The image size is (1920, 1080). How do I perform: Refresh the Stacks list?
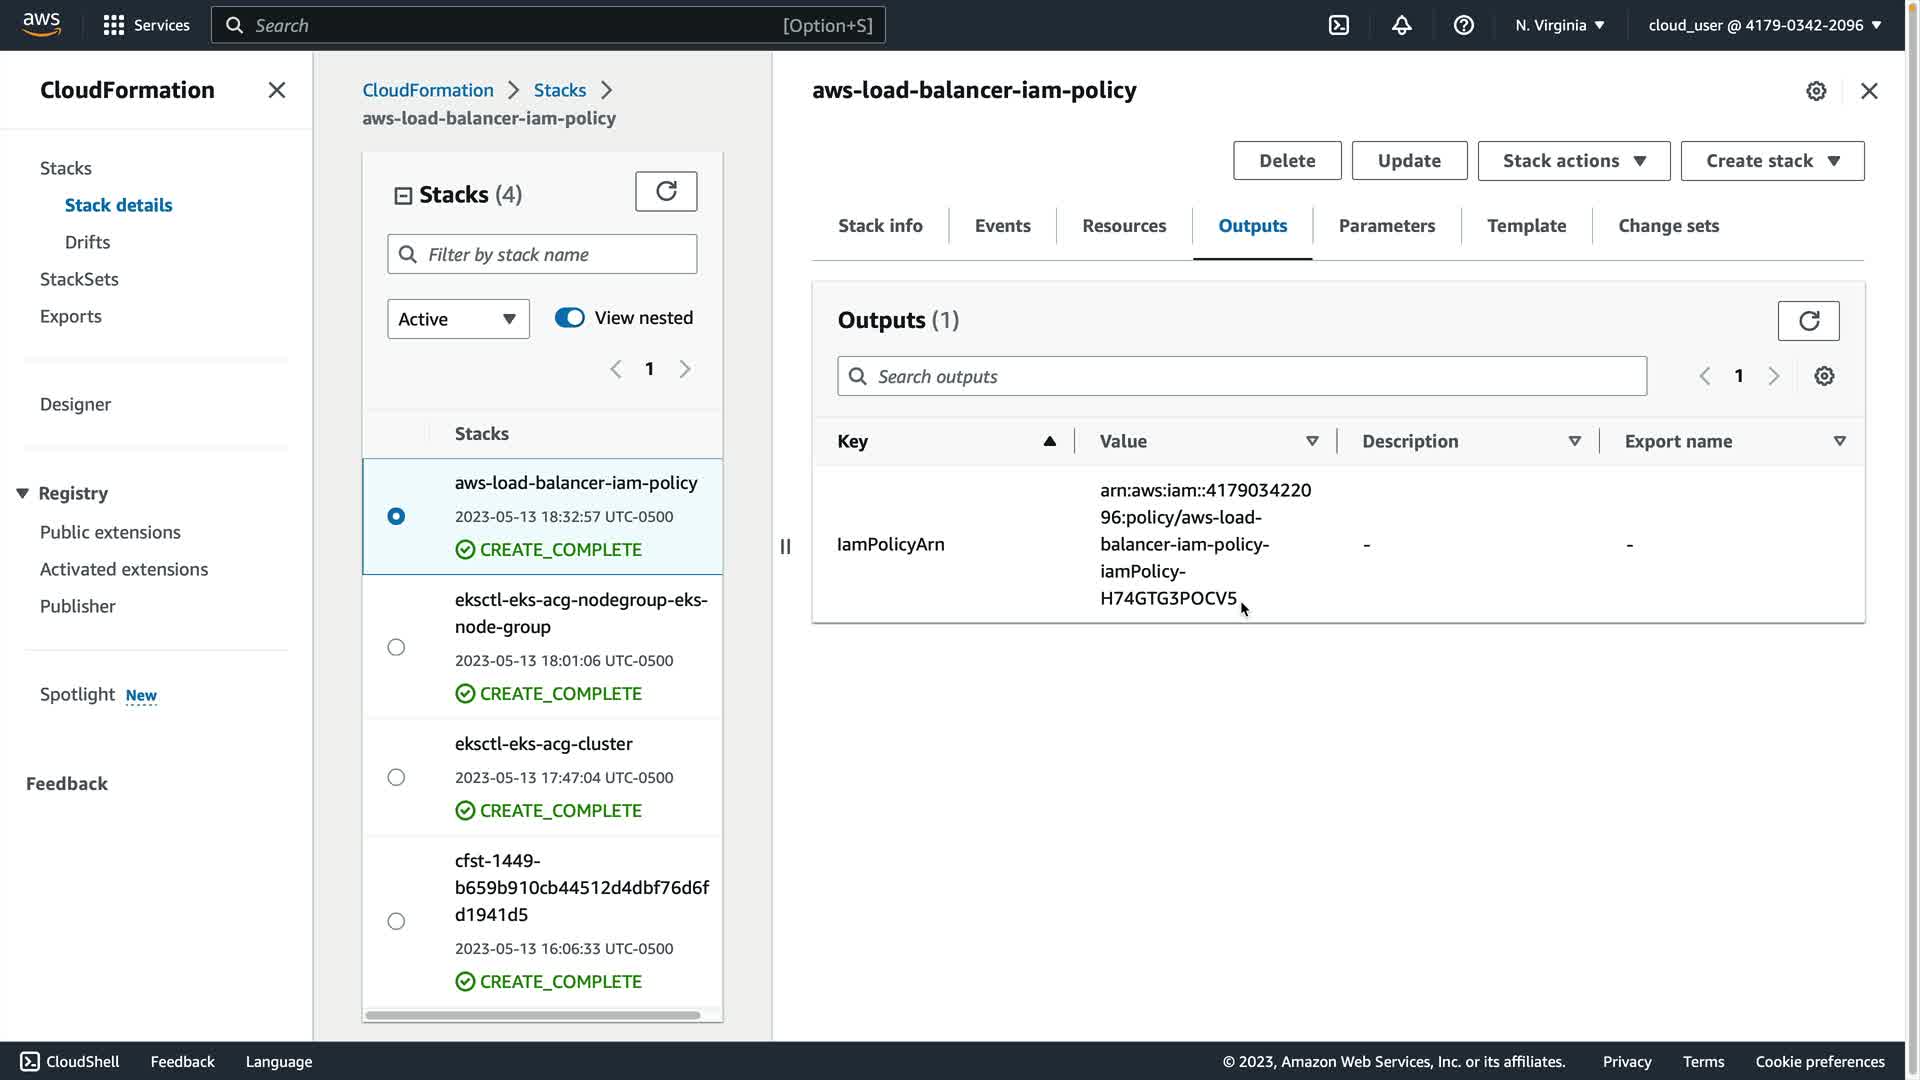[666, 191]
